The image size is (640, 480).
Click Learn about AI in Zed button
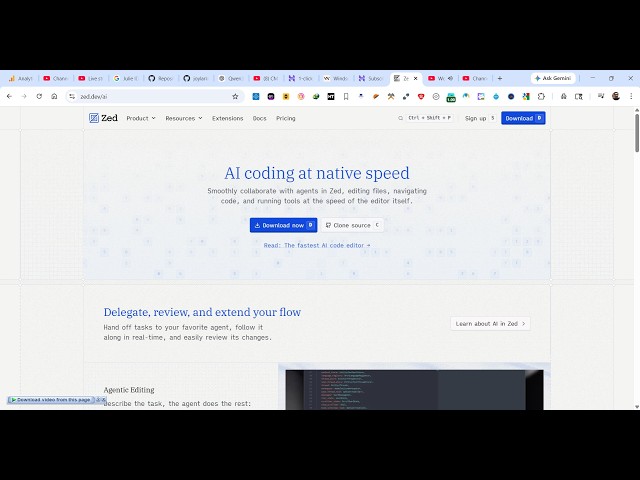point(490,323)
